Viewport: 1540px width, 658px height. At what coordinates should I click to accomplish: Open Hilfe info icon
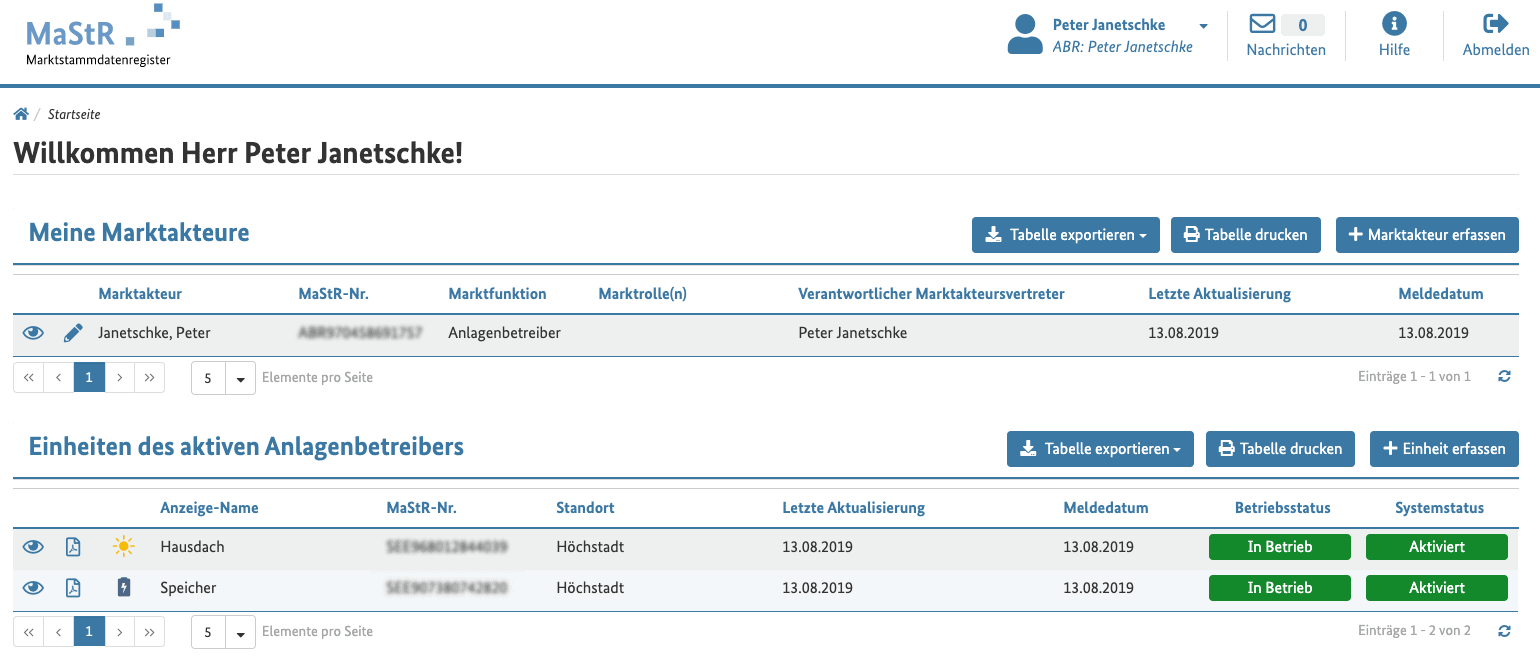pos(1394,24)
